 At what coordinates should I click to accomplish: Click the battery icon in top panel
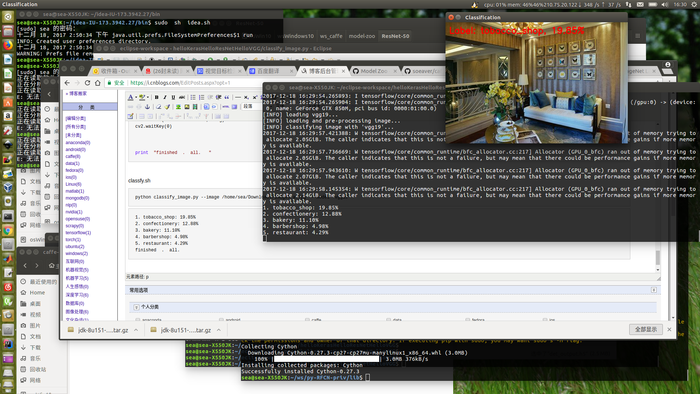(653, 4)
